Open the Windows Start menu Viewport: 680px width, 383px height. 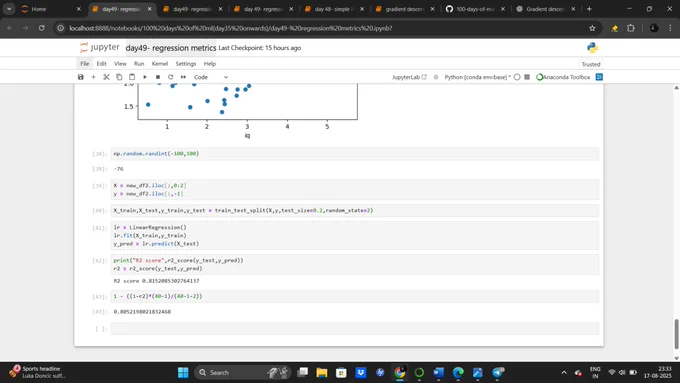[x=183, y=372]
